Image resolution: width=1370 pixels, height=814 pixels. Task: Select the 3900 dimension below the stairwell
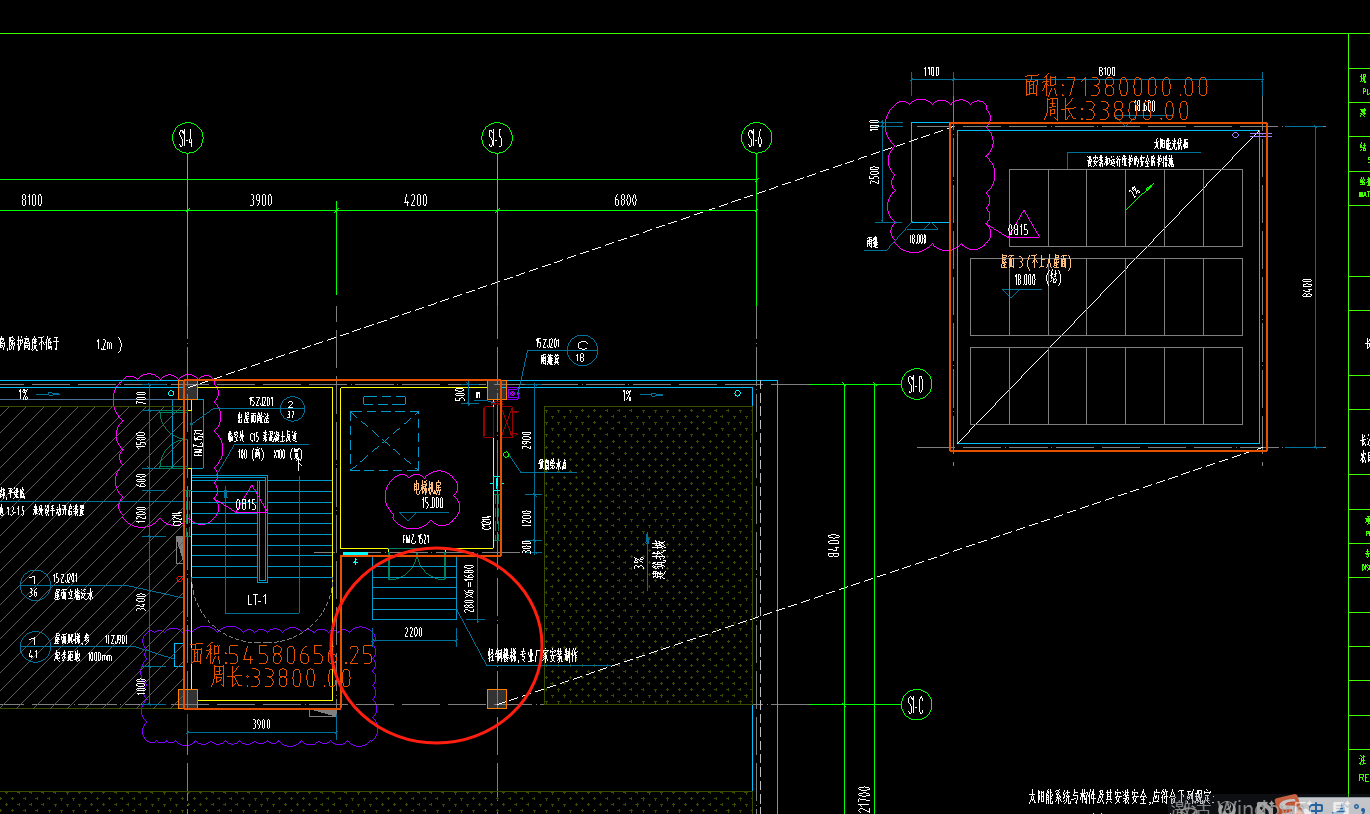261,724
